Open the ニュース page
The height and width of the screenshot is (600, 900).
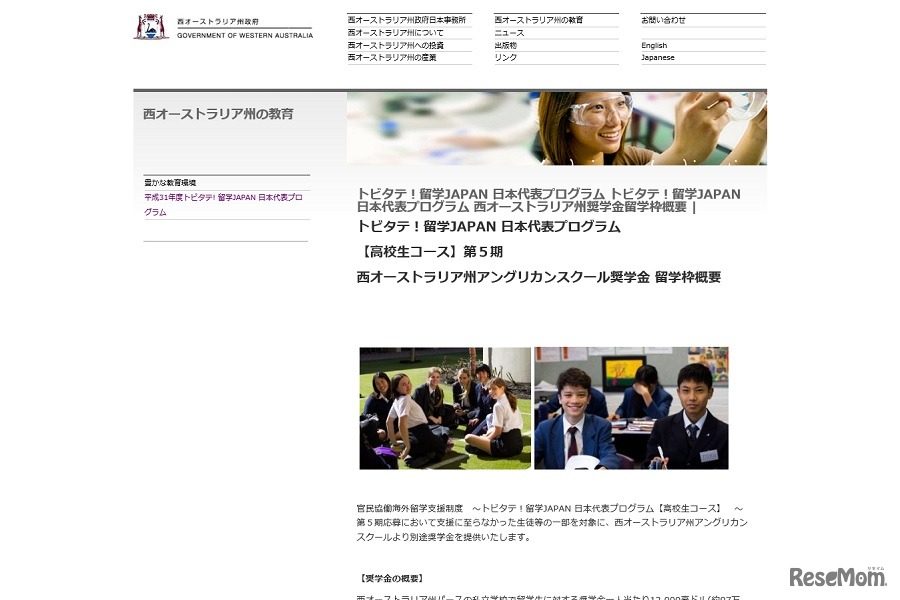[505, 32]
